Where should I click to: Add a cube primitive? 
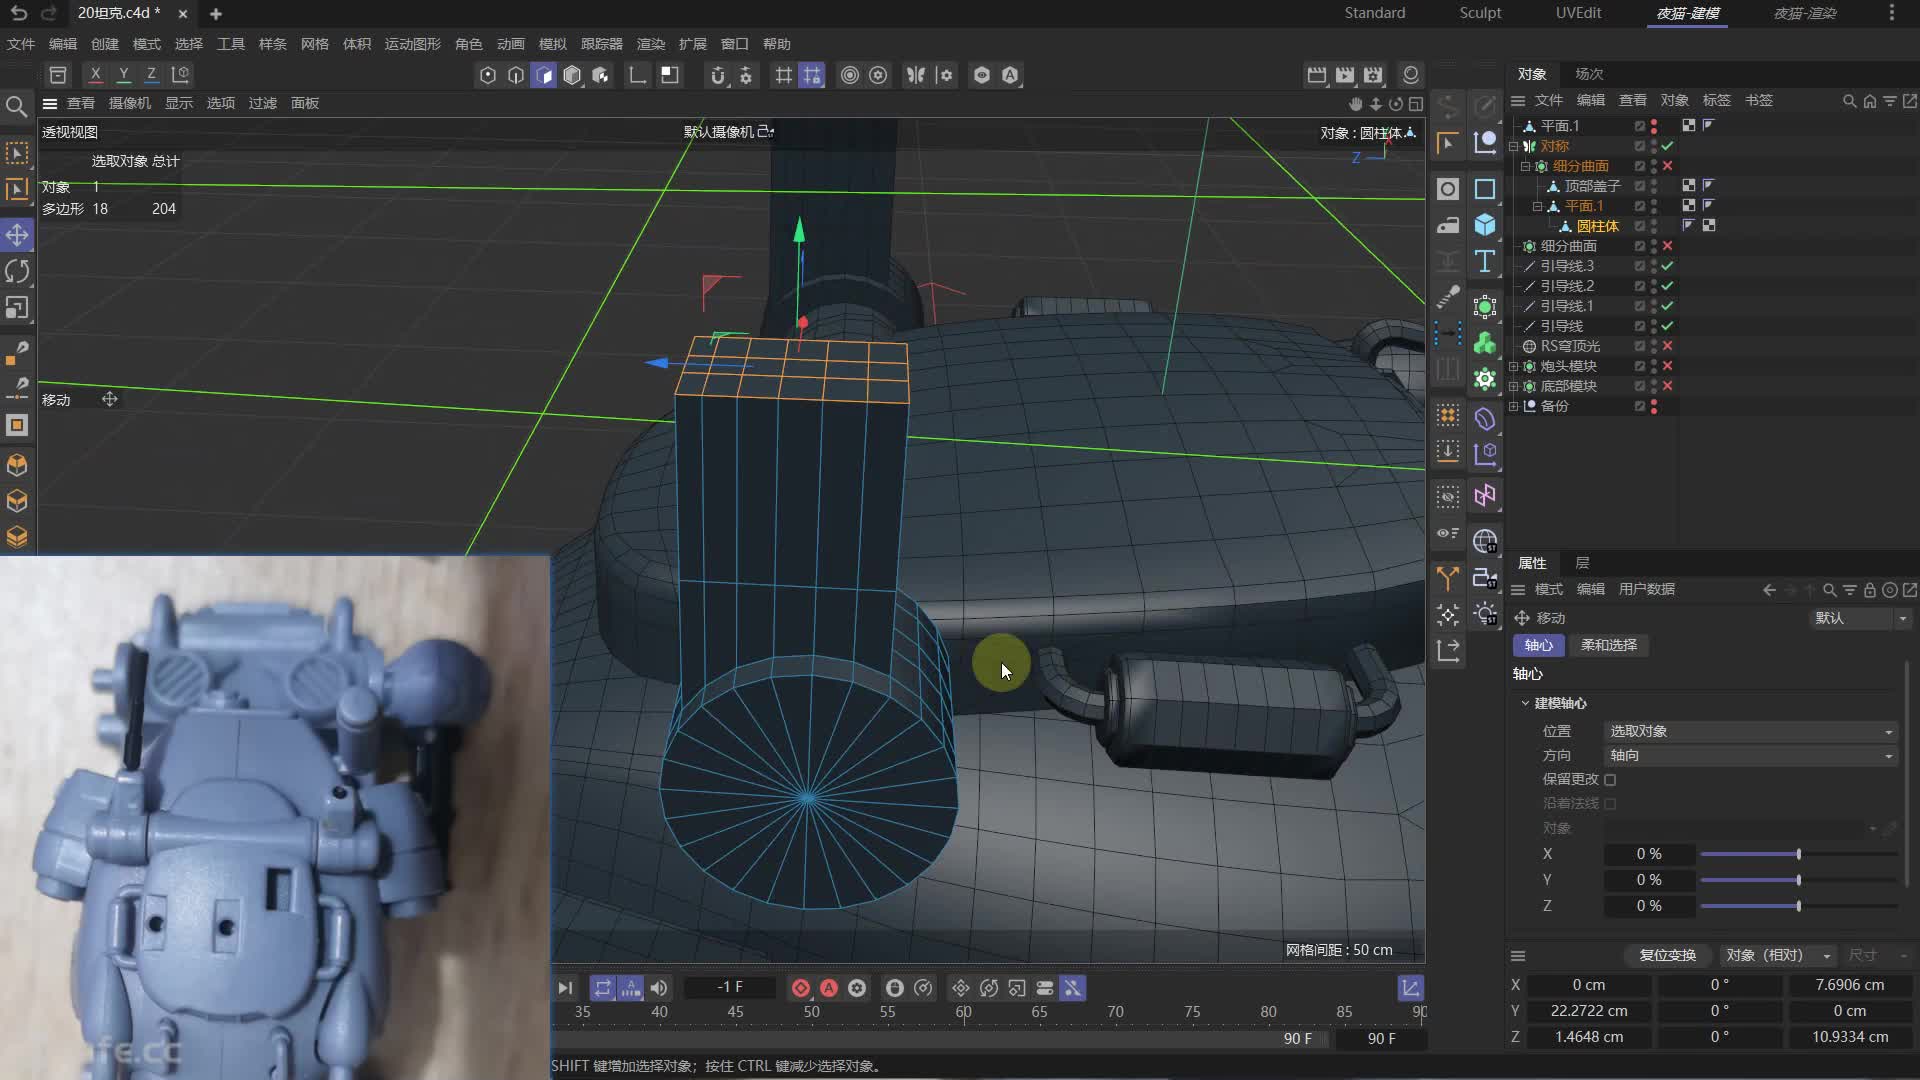1485,225
